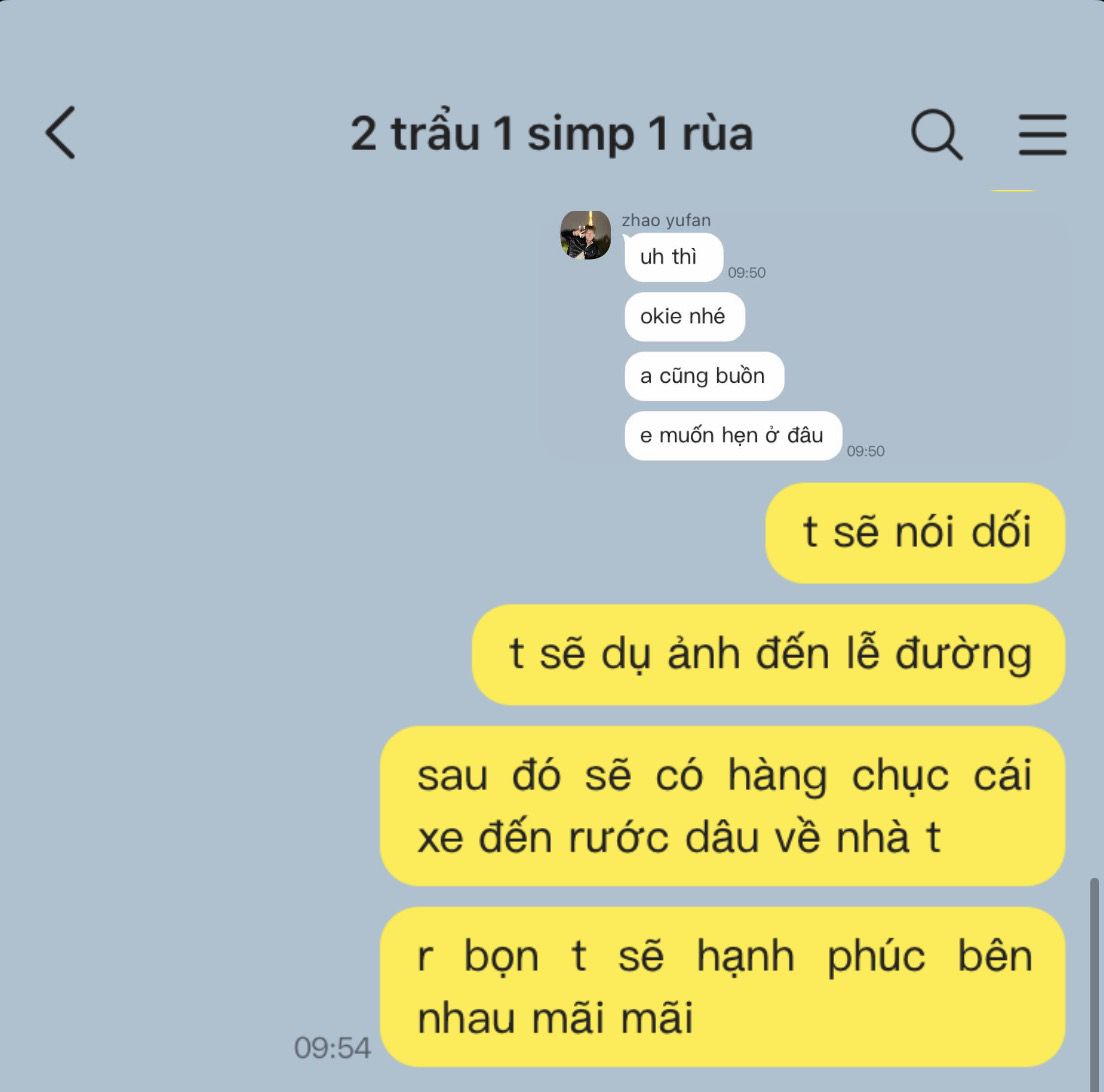
Task: Go back using the left arrow icon
Action: 61,133
